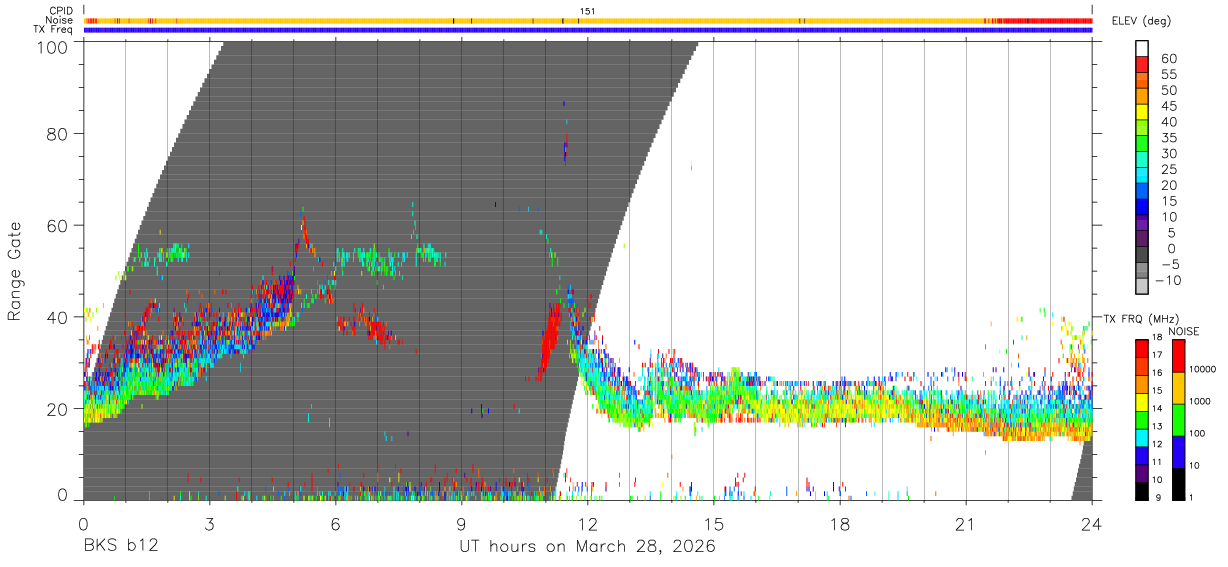Screen dimensions: 1228x567
Task: Click the black 9–10 segment of TX FRQ colorbar
Action: 1142,491
